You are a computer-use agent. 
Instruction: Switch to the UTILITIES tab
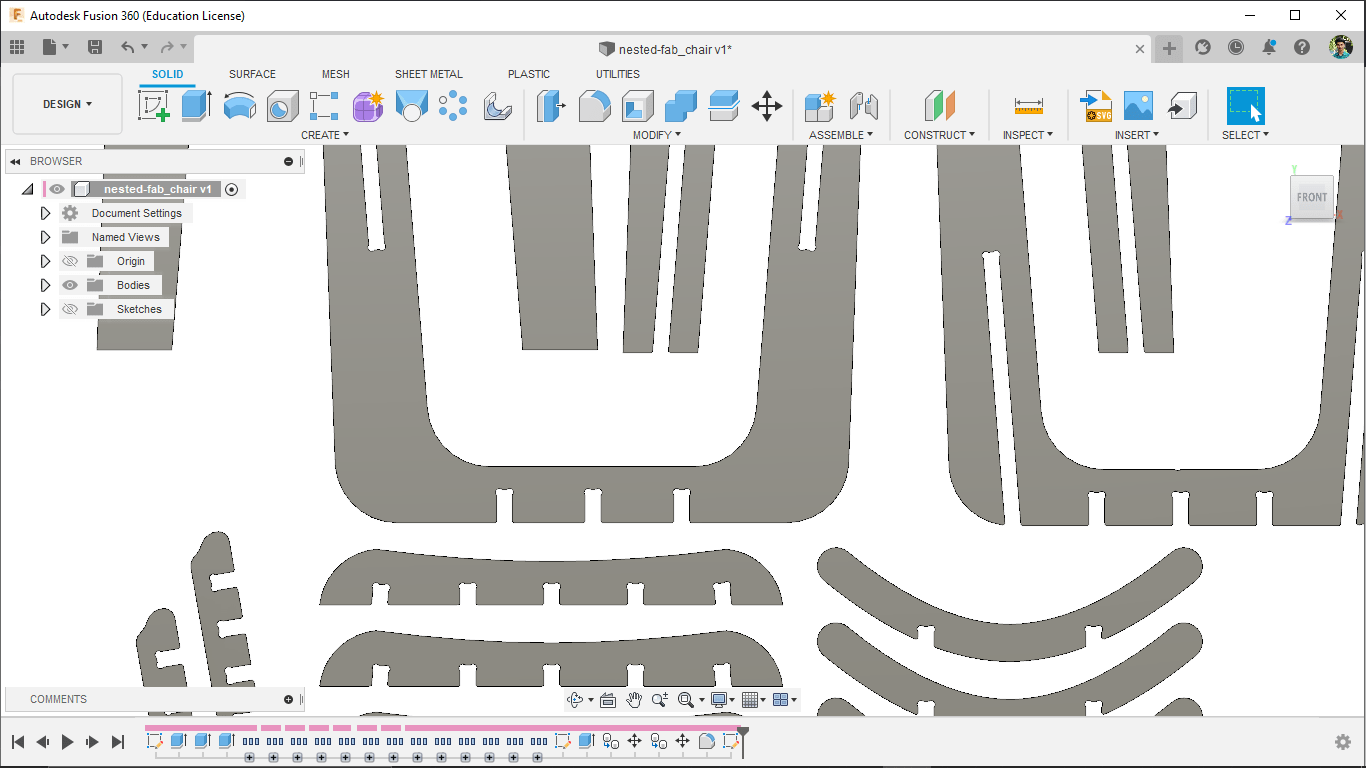(x=618, y=74)
